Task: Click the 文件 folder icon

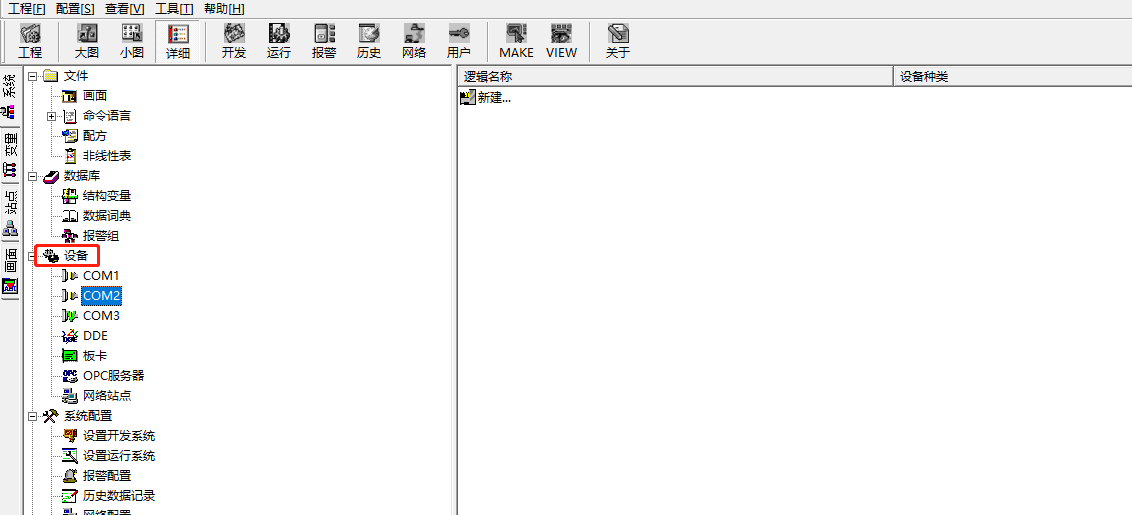Action: tap(50, 76)
